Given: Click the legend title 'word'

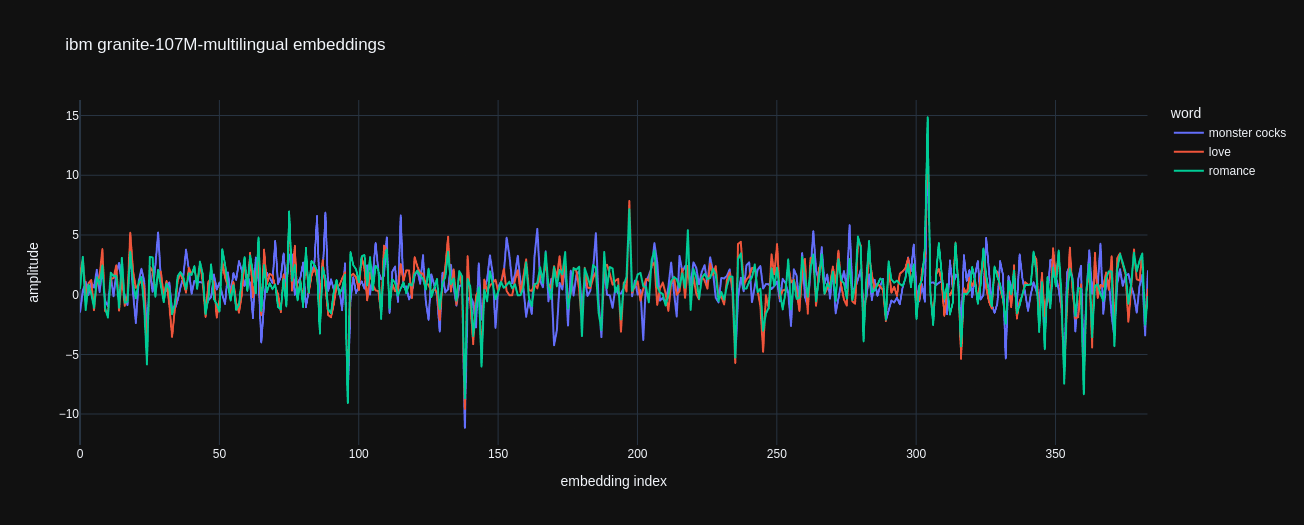Looking at the screenshot, I should [x=1185, y=113].
